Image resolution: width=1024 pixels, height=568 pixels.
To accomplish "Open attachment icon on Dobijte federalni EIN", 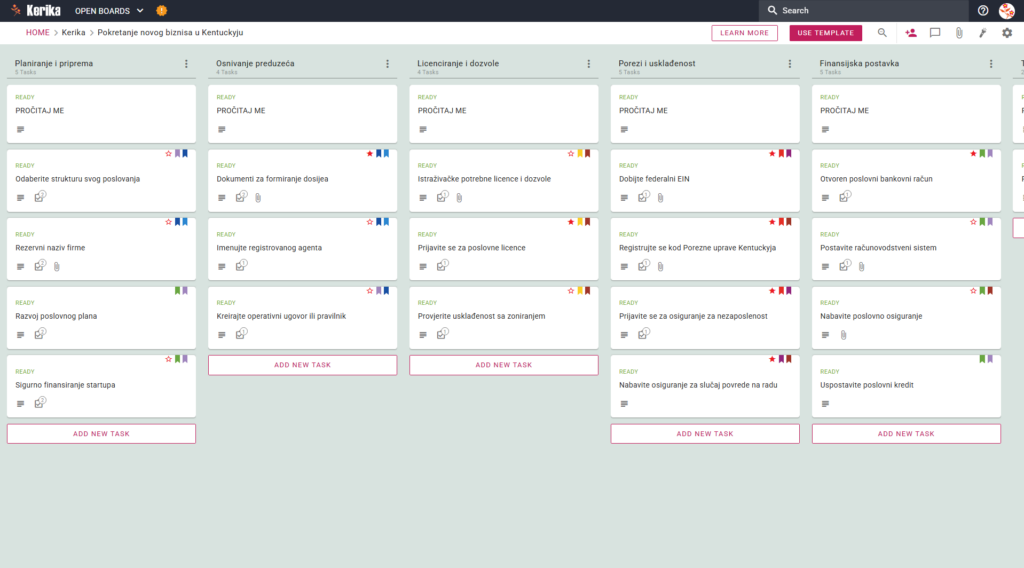I will [660, 198].
